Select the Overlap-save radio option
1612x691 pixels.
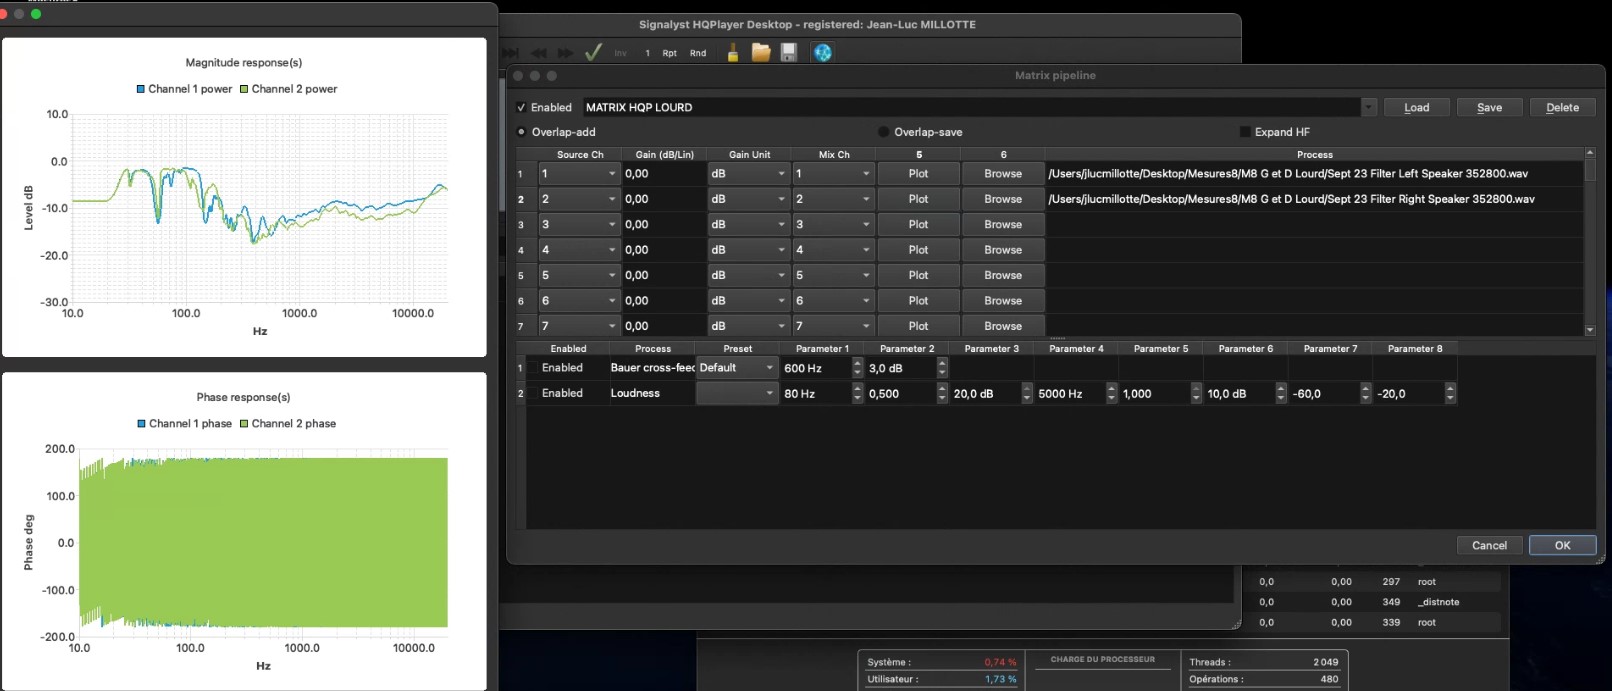click(x=883, y=132)
